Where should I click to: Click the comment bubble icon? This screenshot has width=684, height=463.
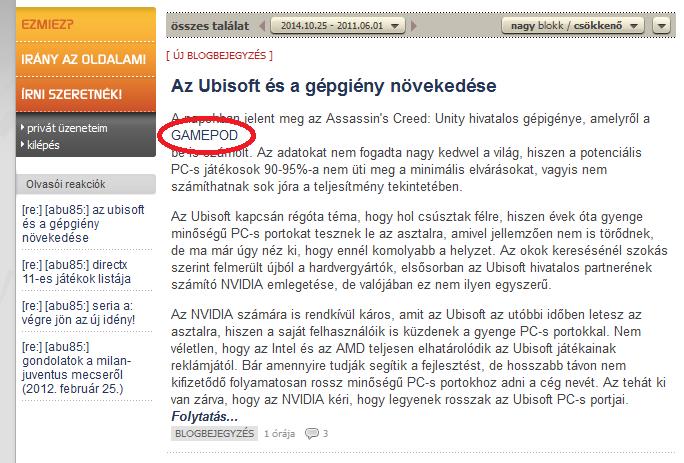coord(312,433)
